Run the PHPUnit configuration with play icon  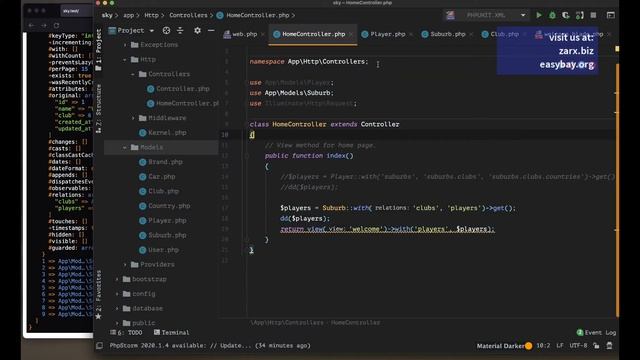(x=539, y=15)
